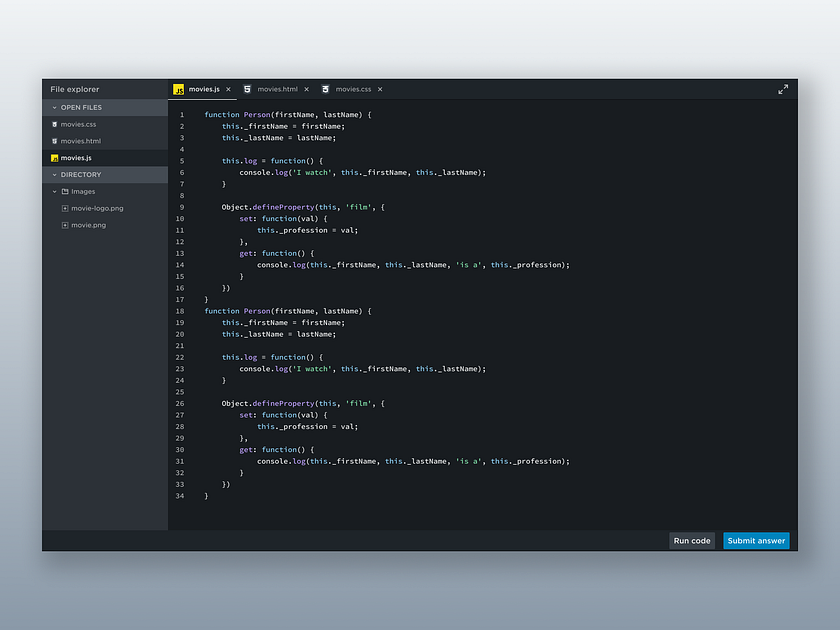Collapse the Images folder
This screenshot has width=840, height=630.
pos(53,191)
